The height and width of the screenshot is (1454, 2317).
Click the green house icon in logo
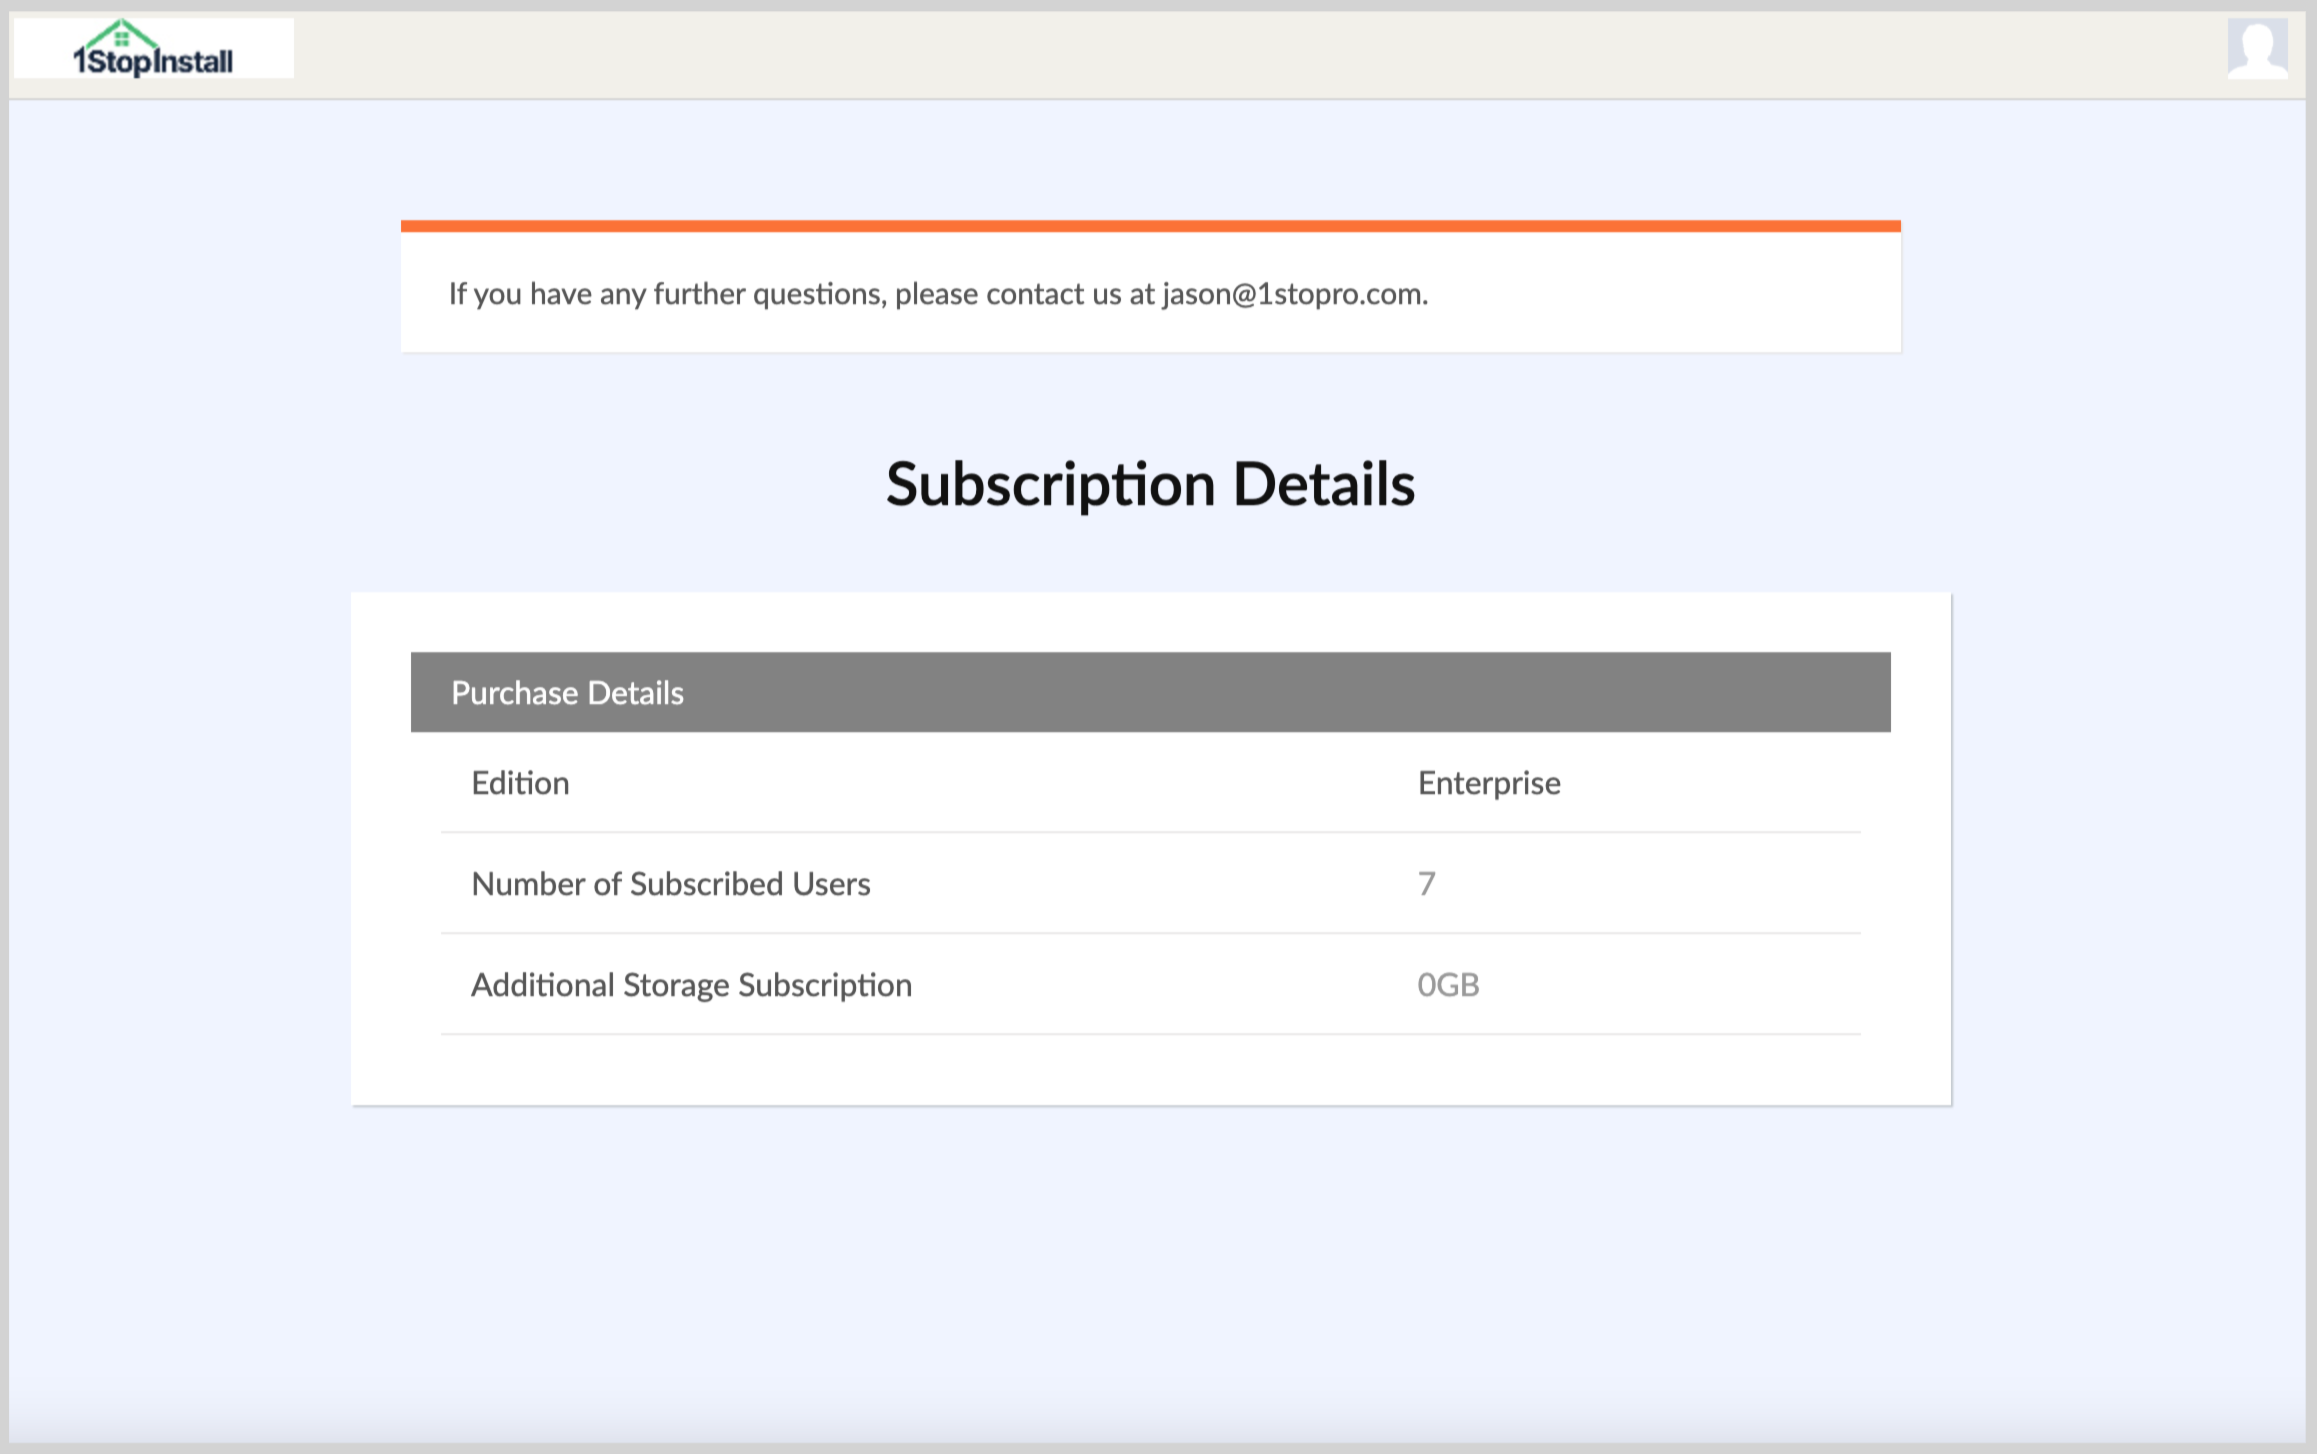click(x=121, y=35)
